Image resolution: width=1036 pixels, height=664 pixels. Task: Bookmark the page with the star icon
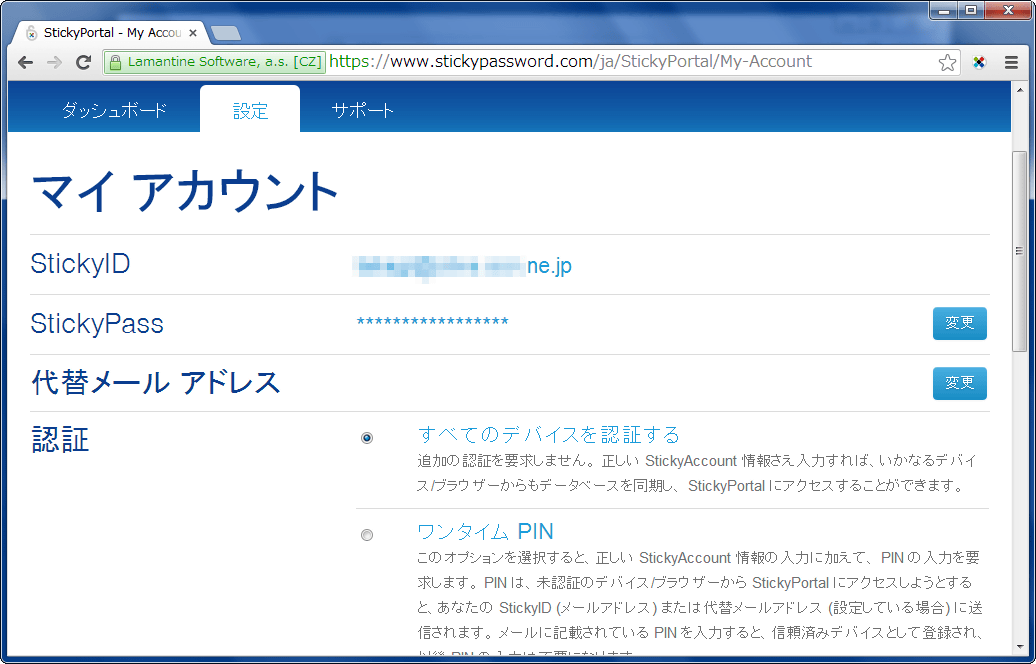(947, 62)
